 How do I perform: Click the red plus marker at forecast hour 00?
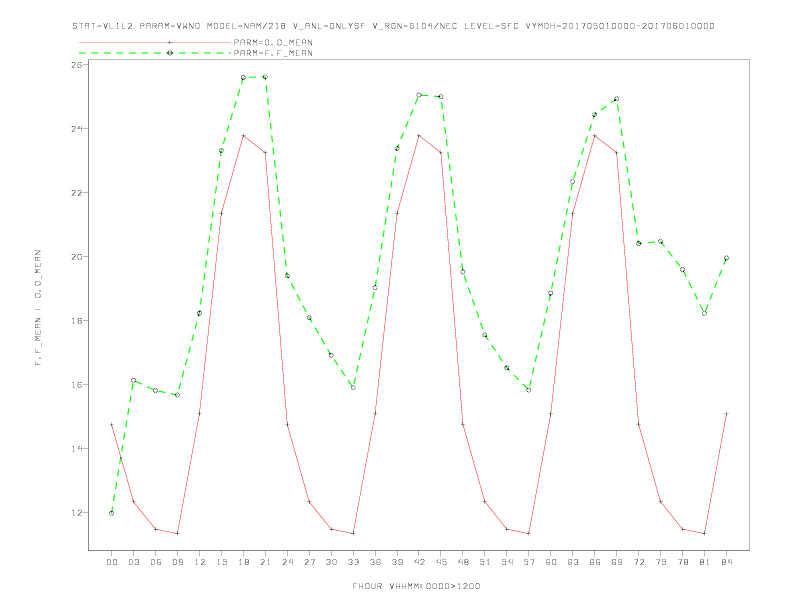112,425
